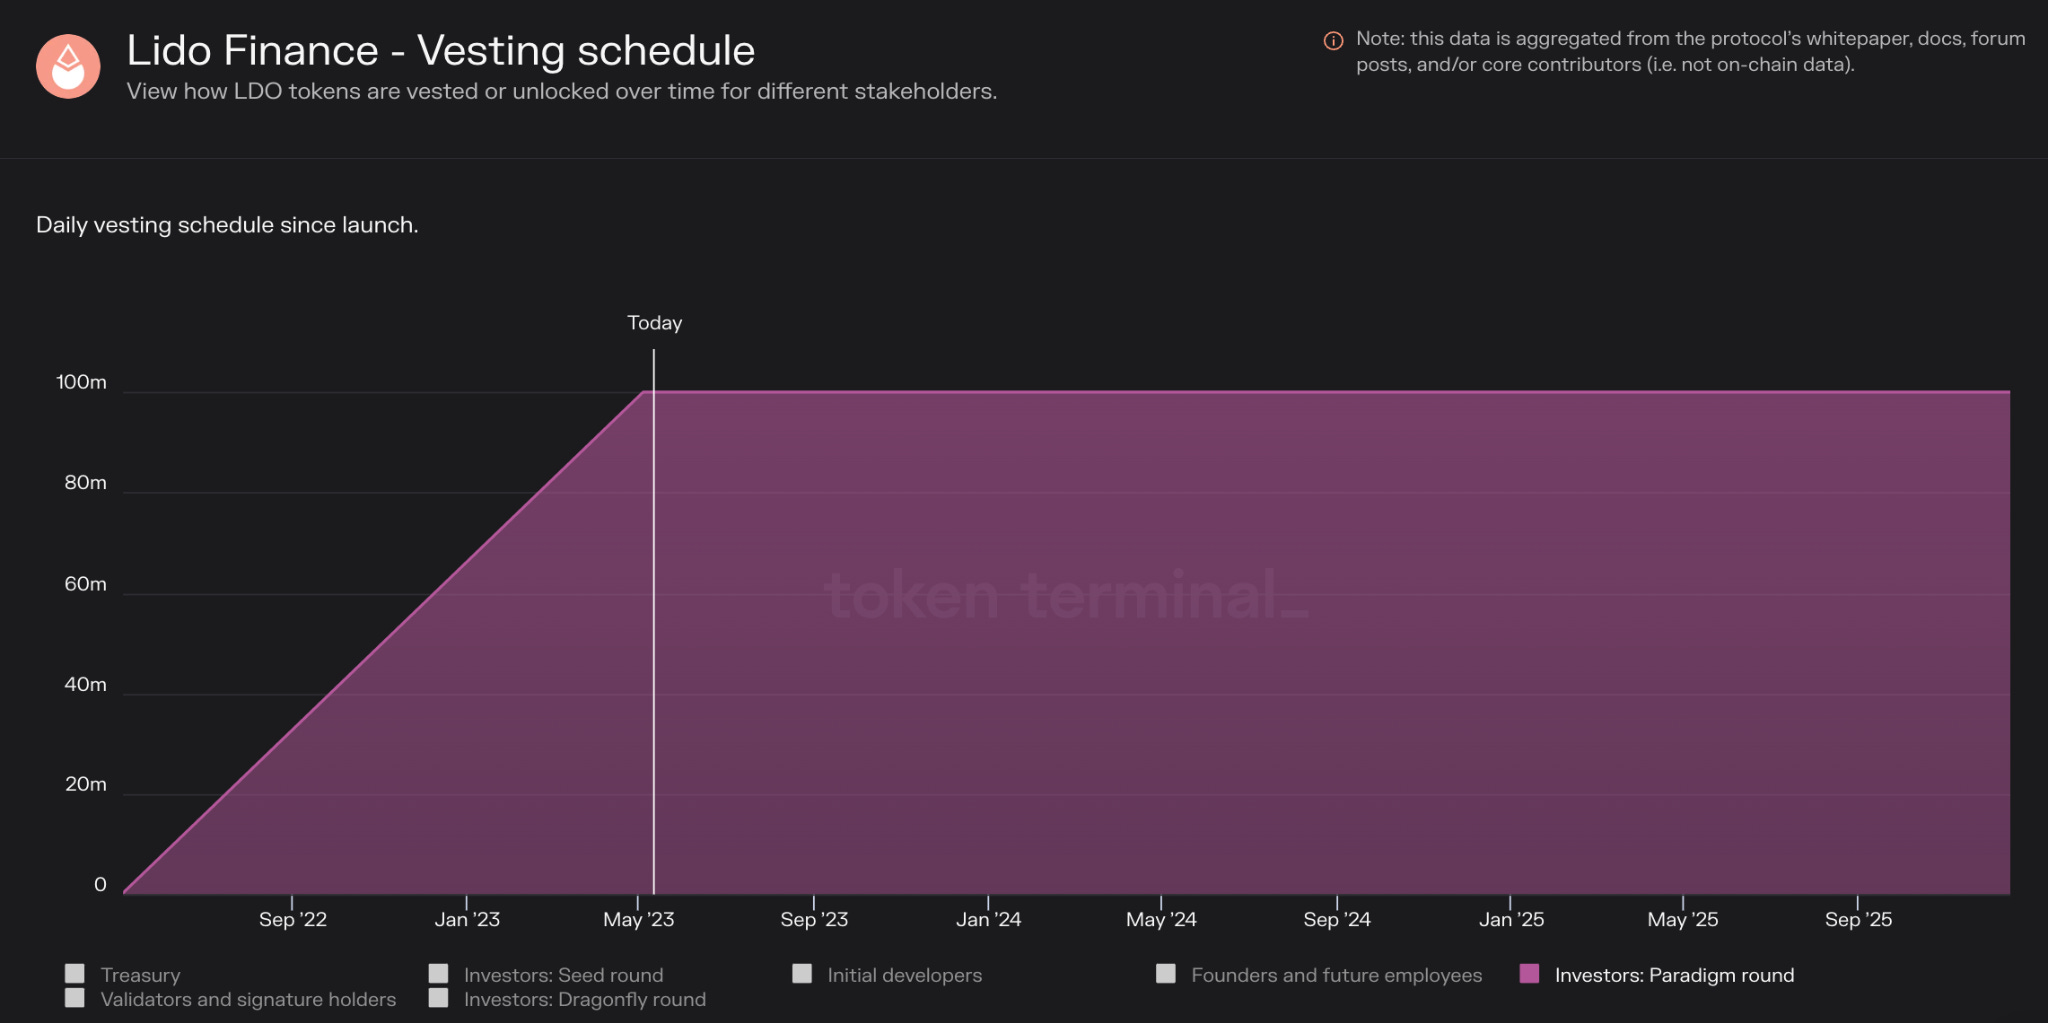Enable Validators and signature holders series
The width and height of the screenshot is (2048, 1023).
coord(75,998)
